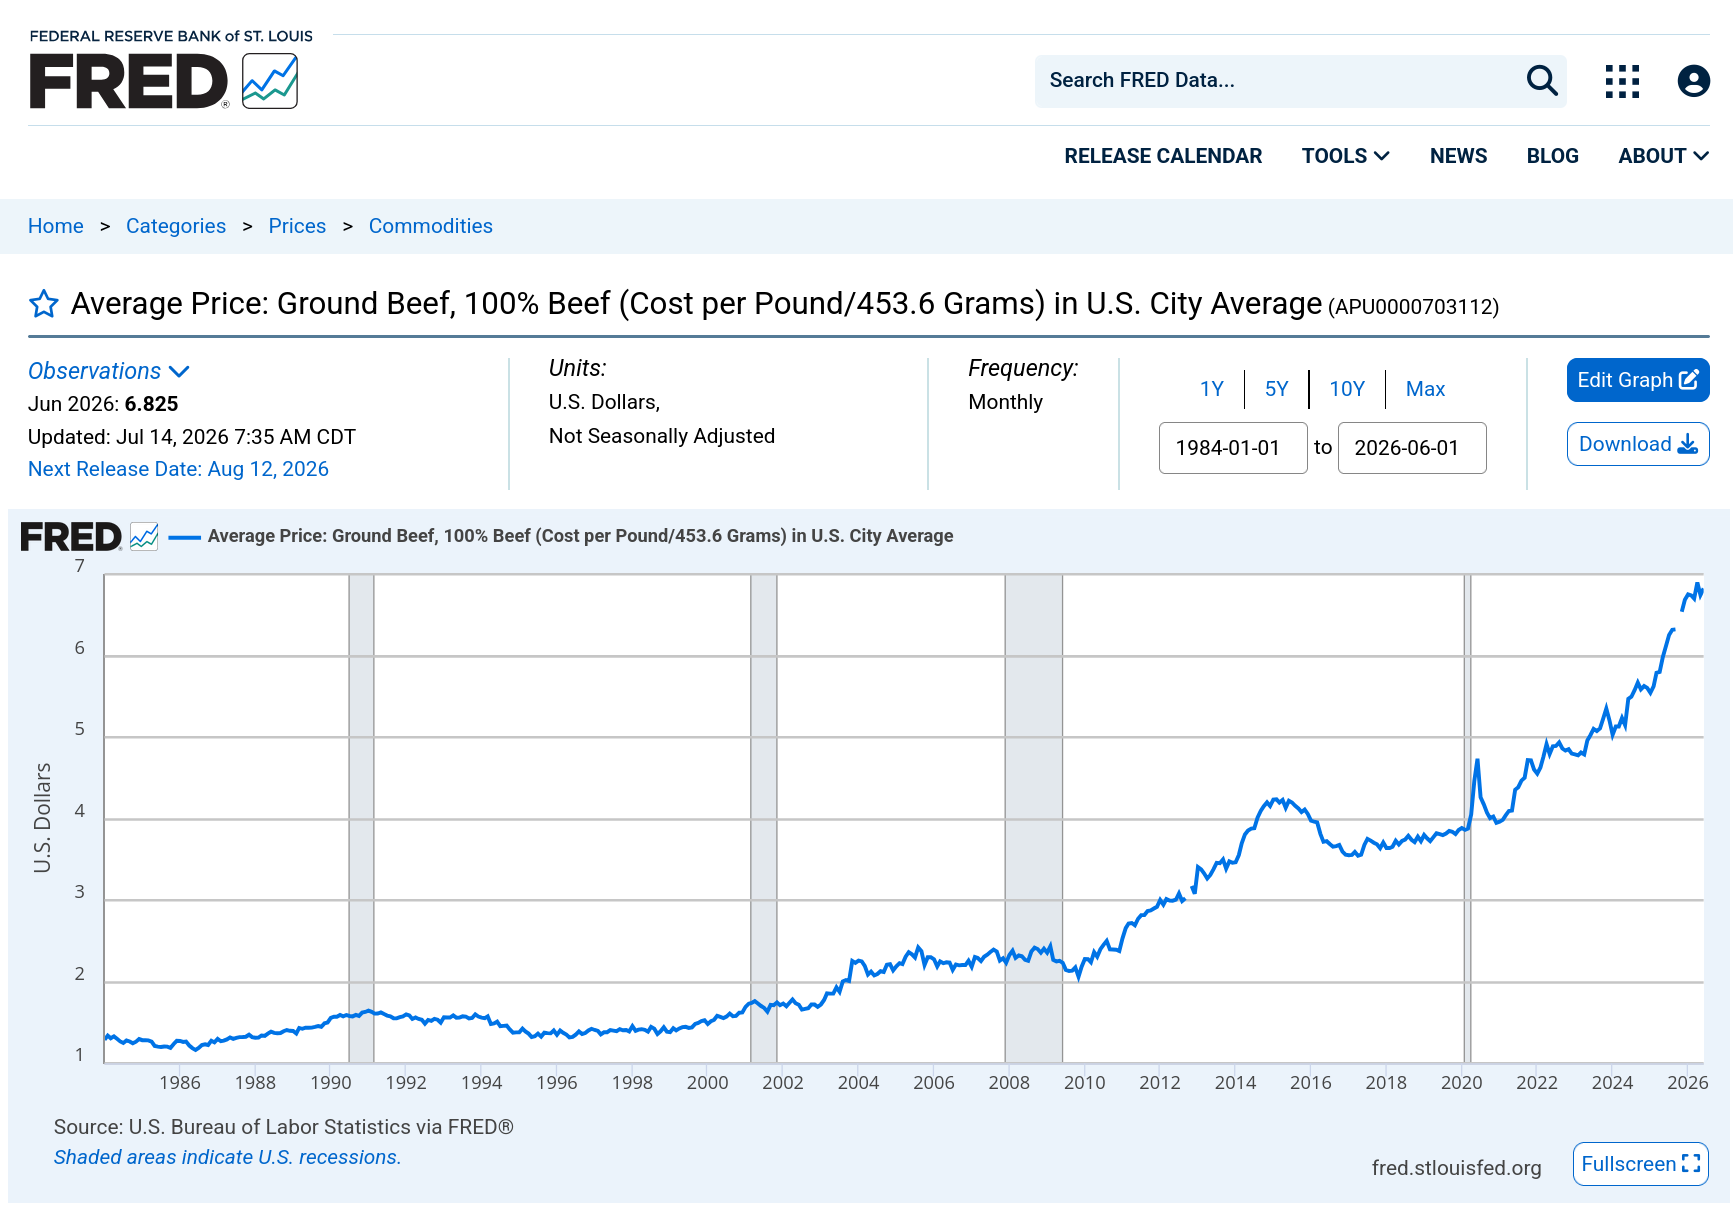Click the blue series line legend swatch
The height and width of the screenshot is (1209, 1733).
point(185,537)
